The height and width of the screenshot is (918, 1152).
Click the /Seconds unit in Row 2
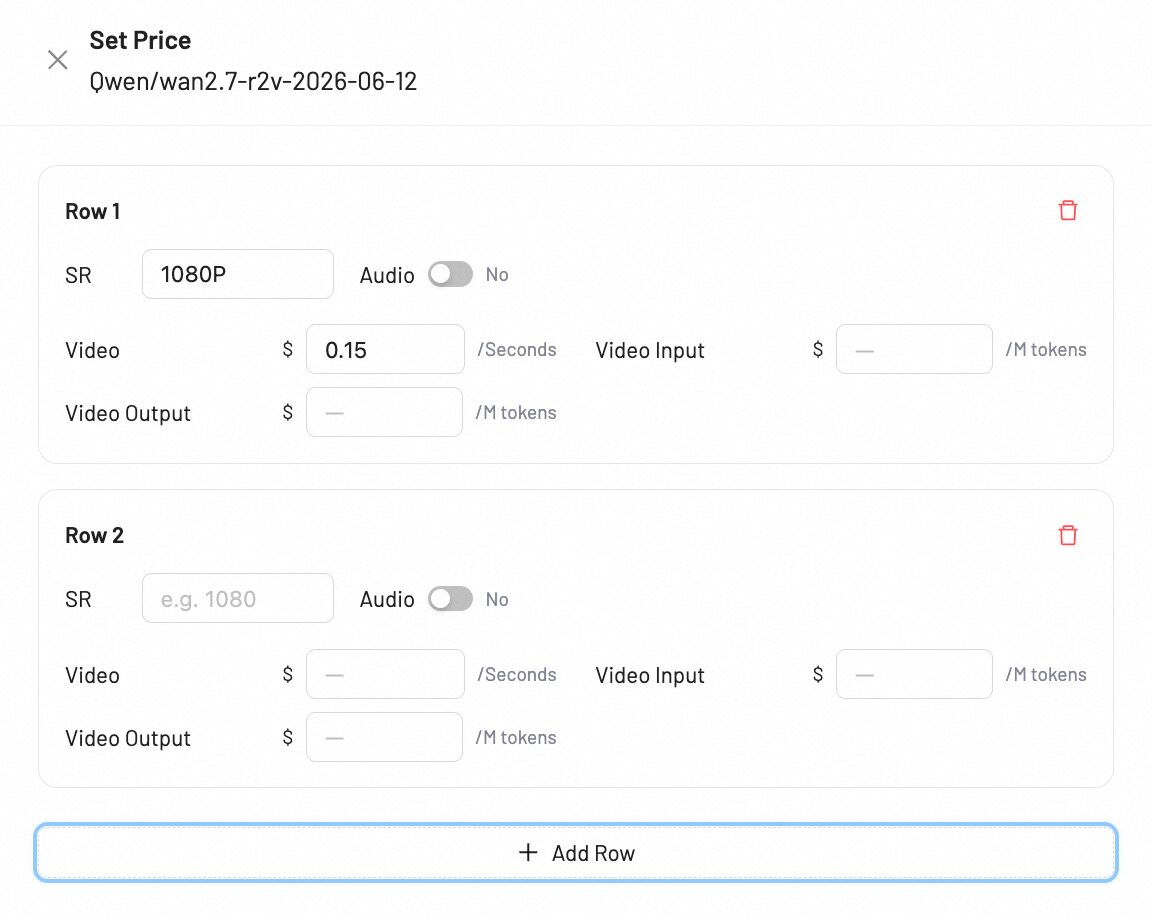(517, 674)
